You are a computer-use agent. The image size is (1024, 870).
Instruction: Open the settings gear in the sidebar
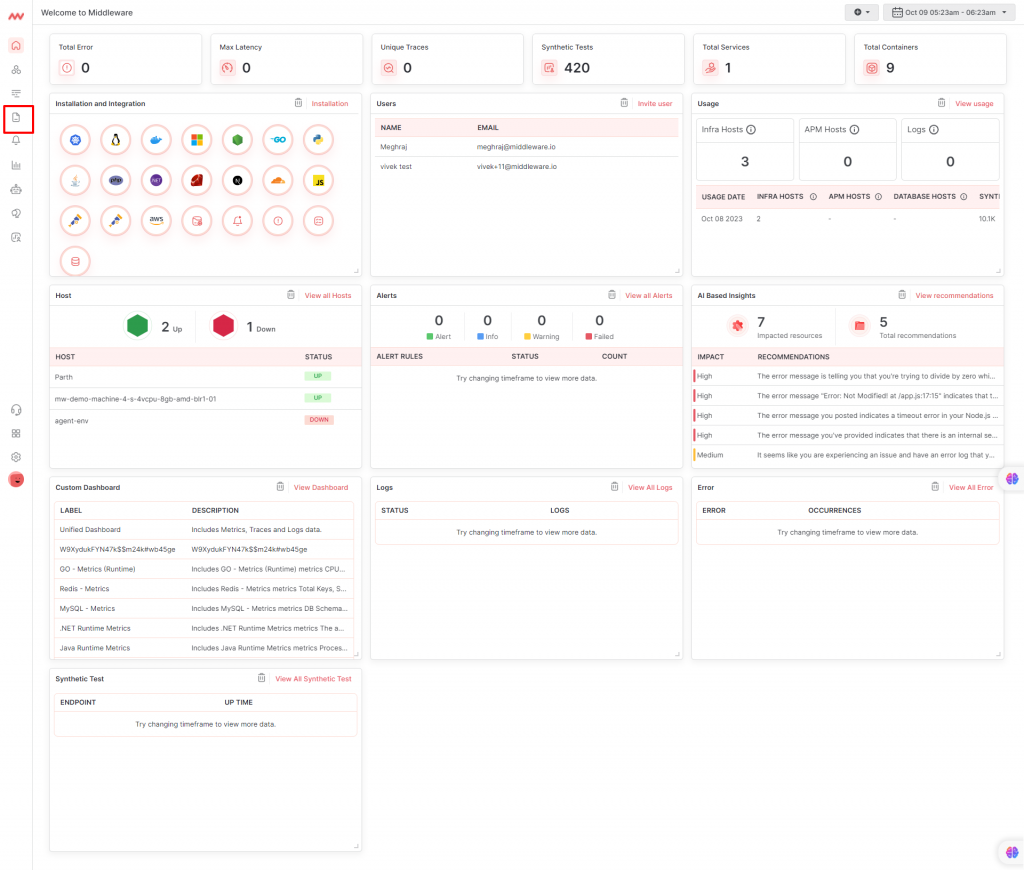[15, 456]
